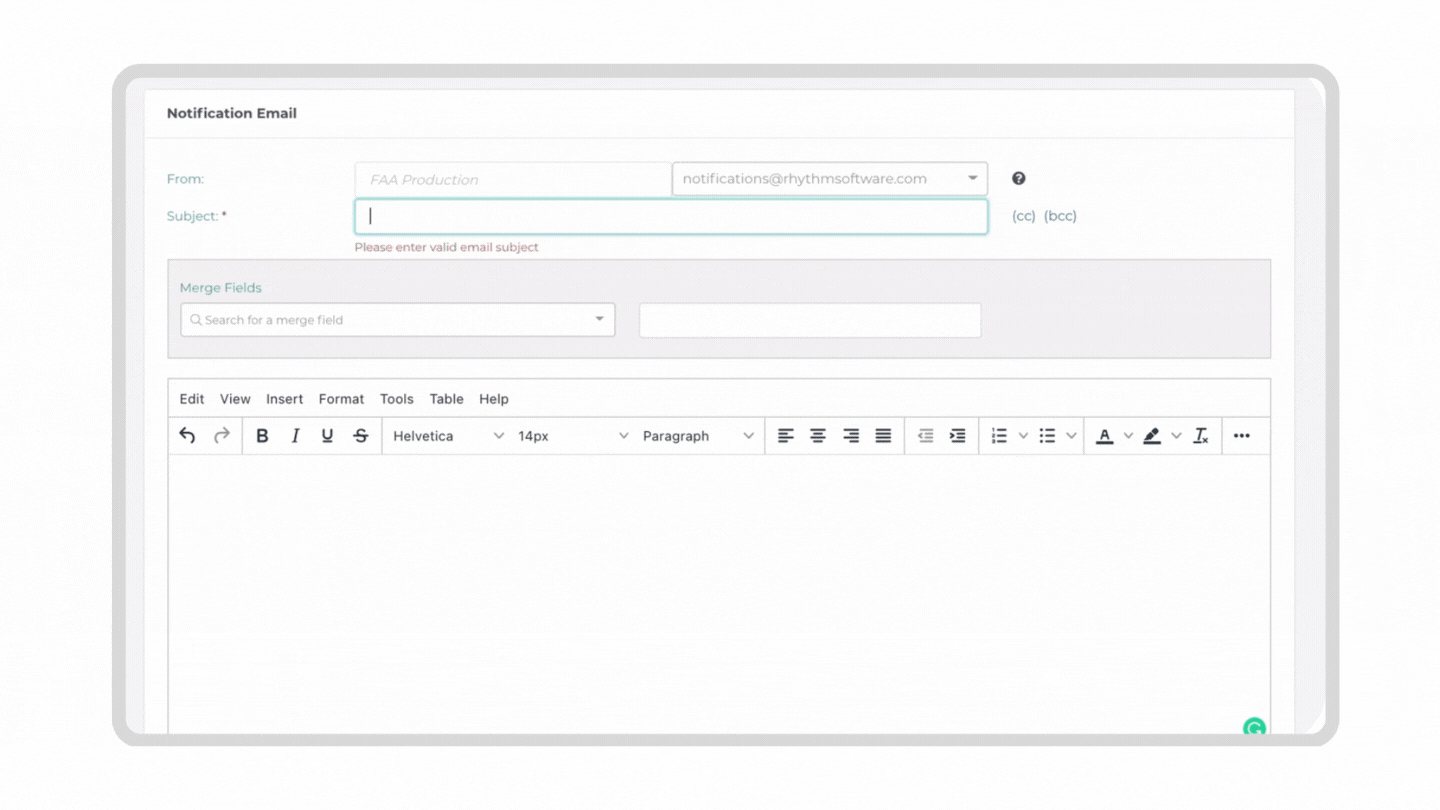Click inside the email body editor
Viewport: 1440px width, 810px height.
click(719, 595)
